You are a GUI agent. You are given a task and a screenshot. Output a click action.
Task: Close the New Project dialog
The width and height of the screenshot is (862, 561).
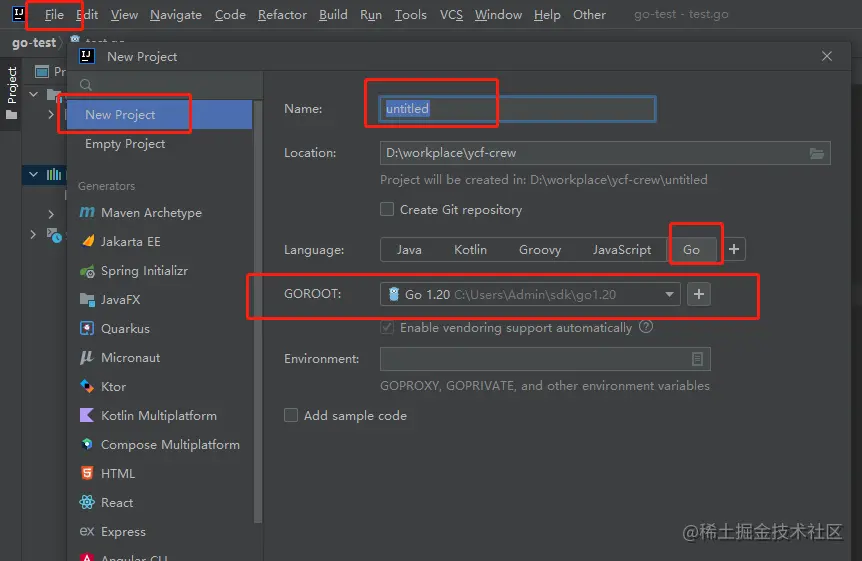827,56
